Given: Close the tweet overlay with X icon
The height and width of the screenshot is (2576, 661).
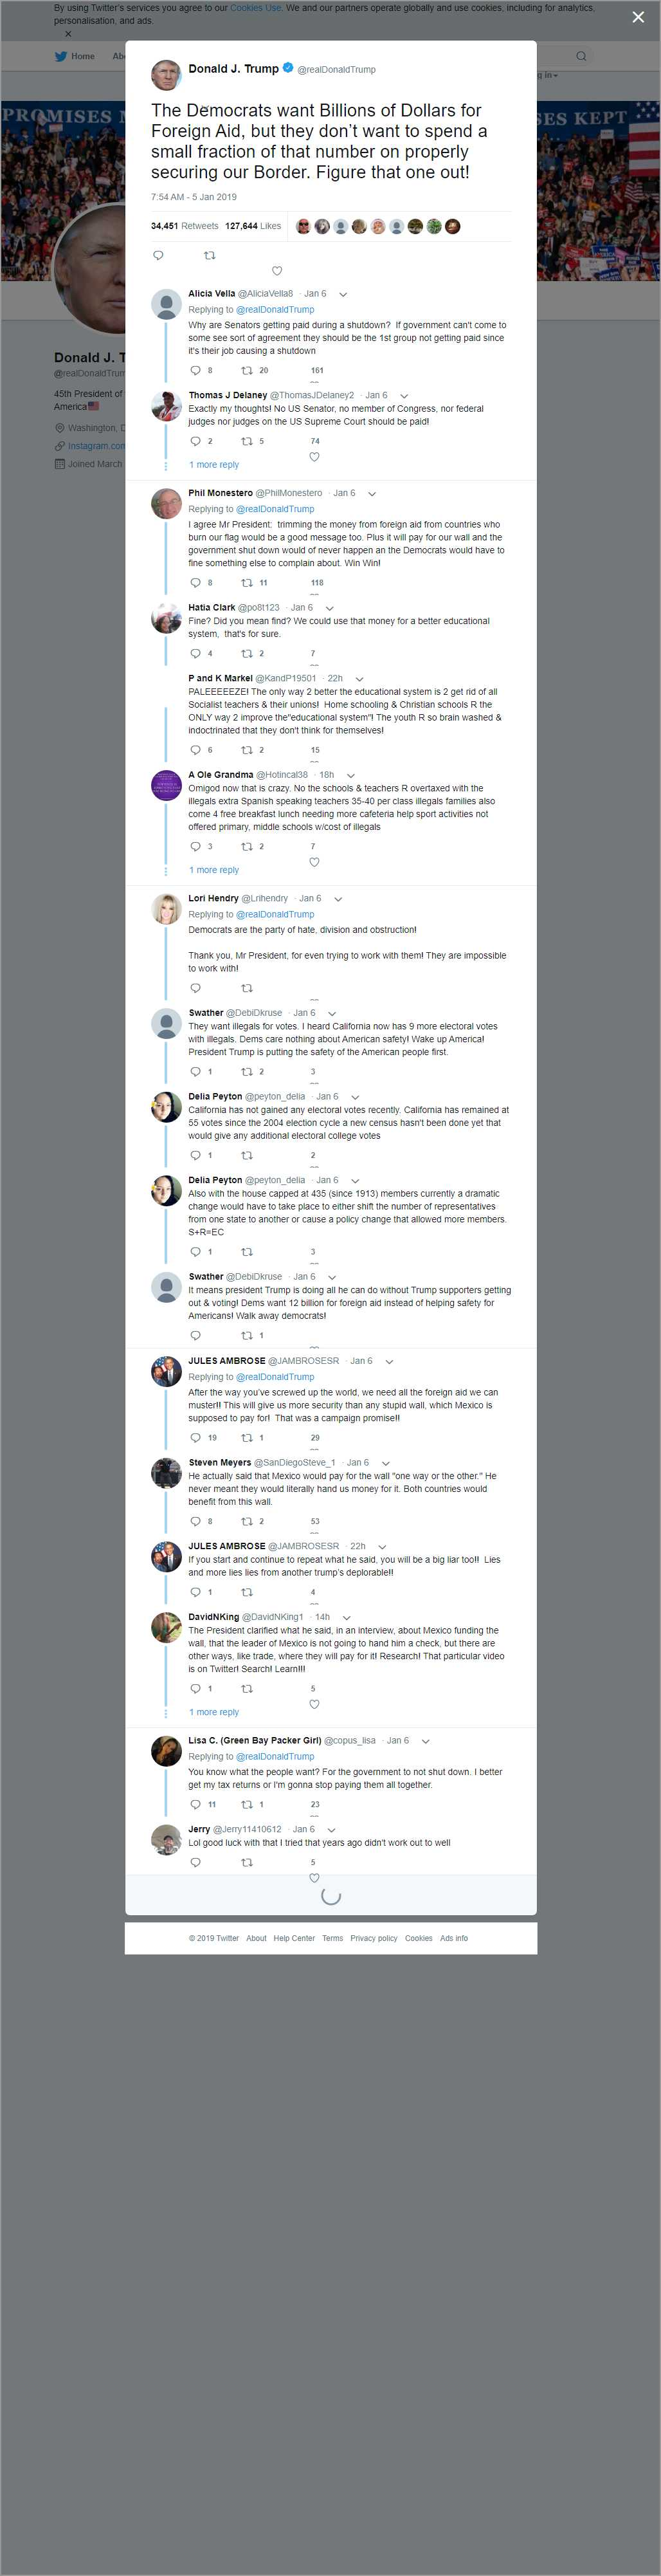Looking at the screenshot, I should click(638, 17).
